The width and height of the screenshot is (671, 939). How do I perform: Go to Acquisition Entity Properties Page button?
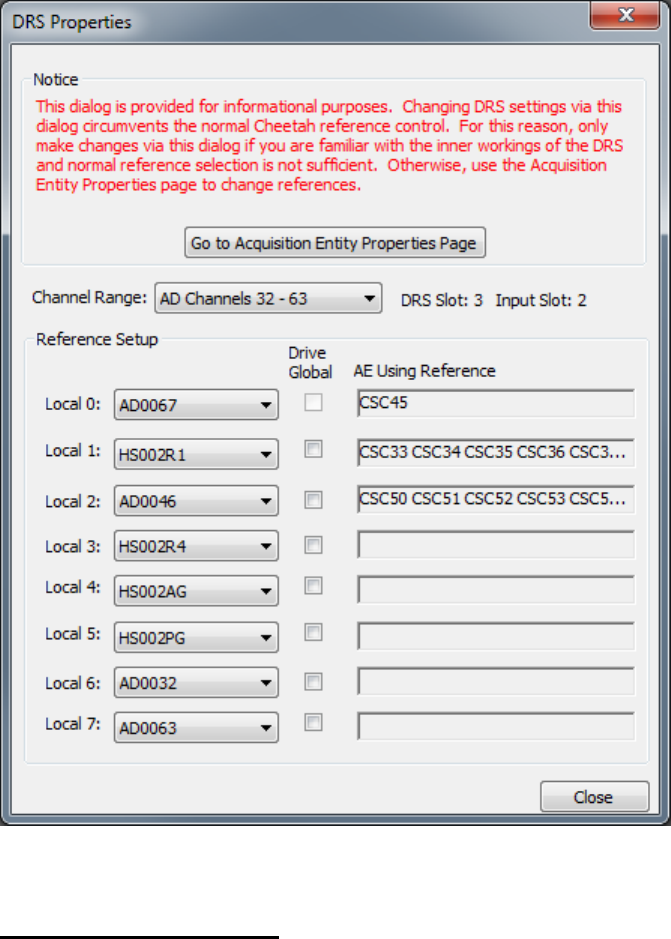pyautogui.click(x=335, y=243)
